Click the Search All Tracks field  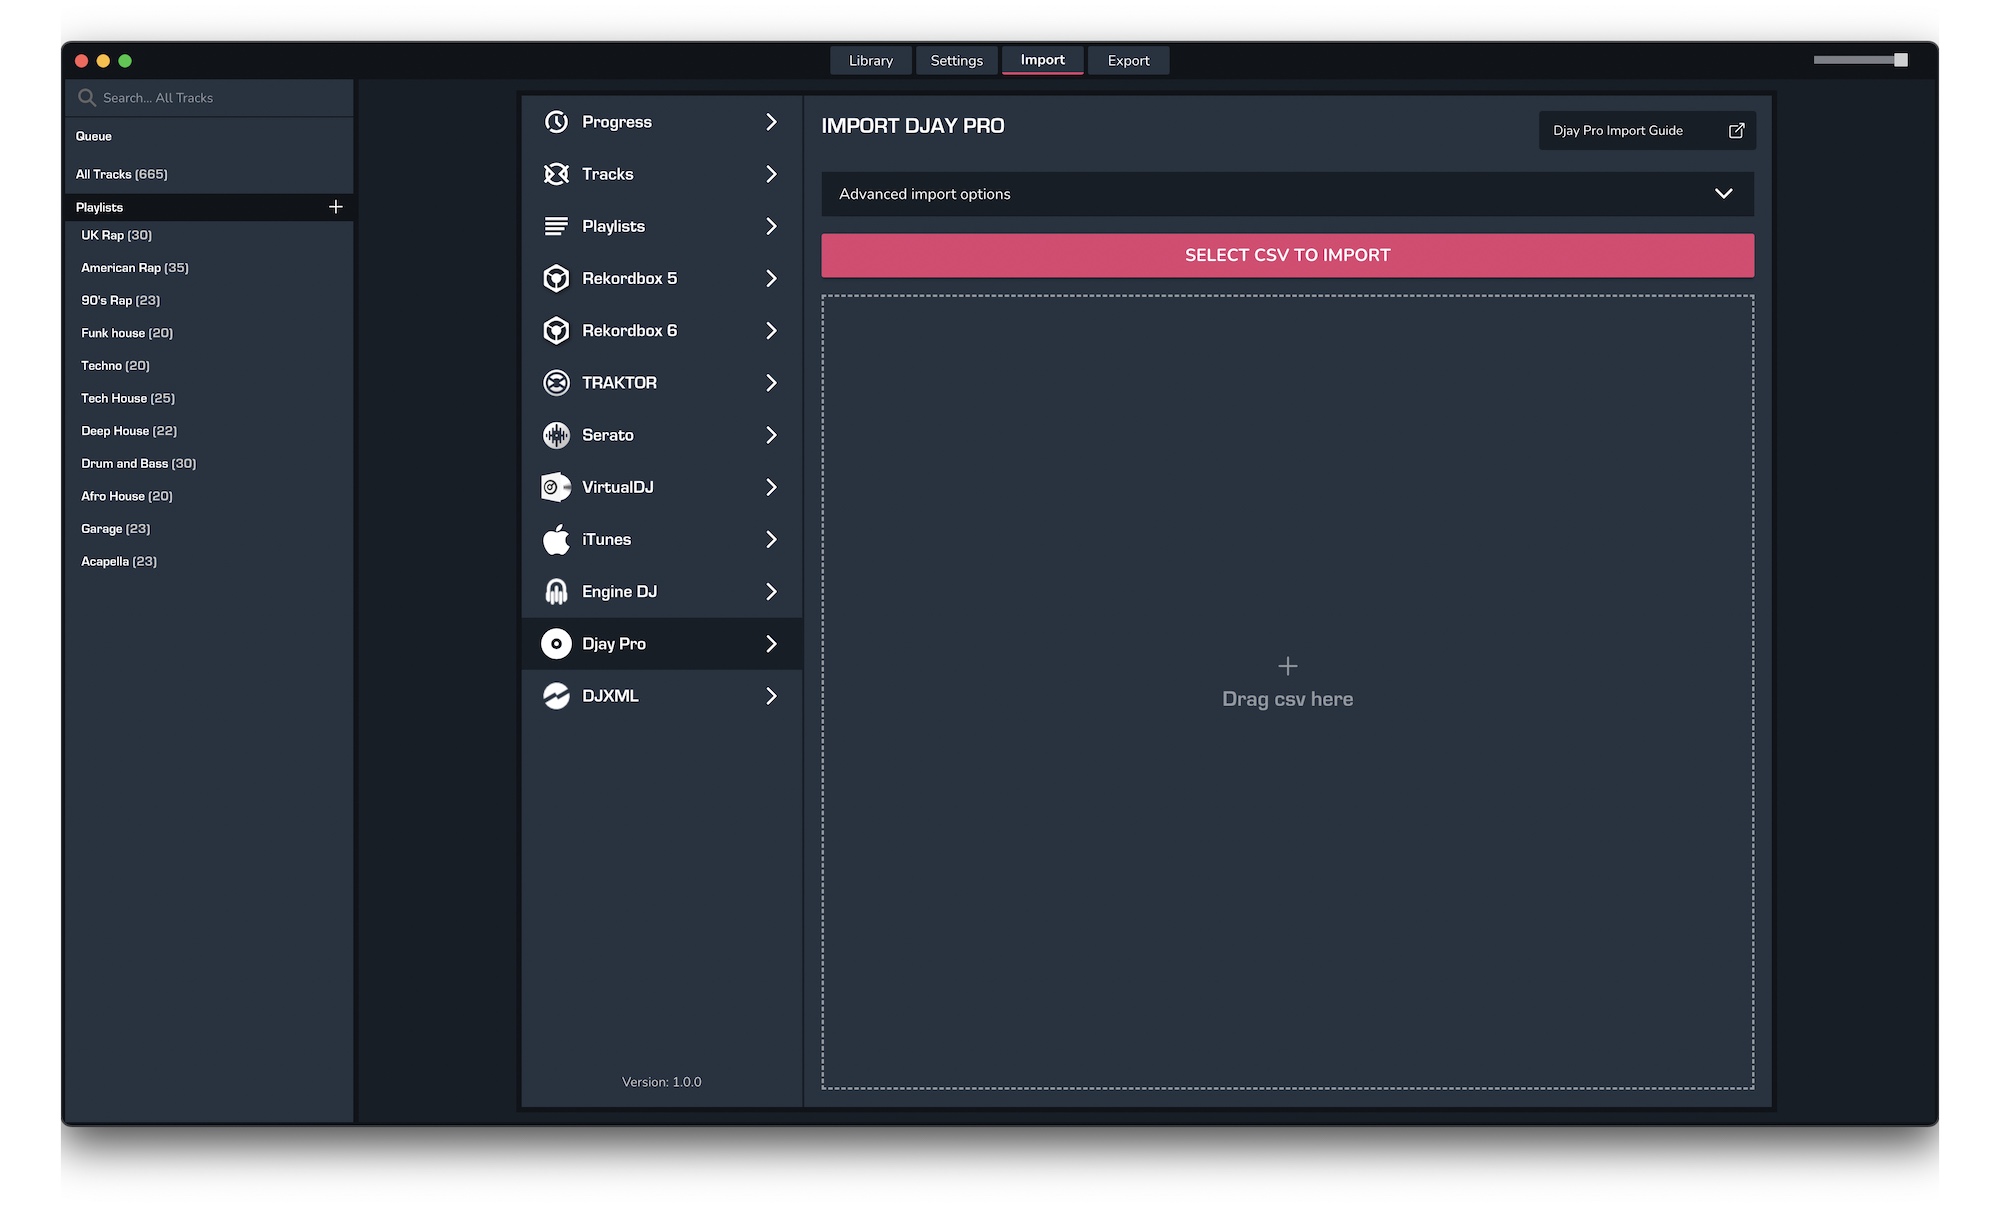[209, 98]
